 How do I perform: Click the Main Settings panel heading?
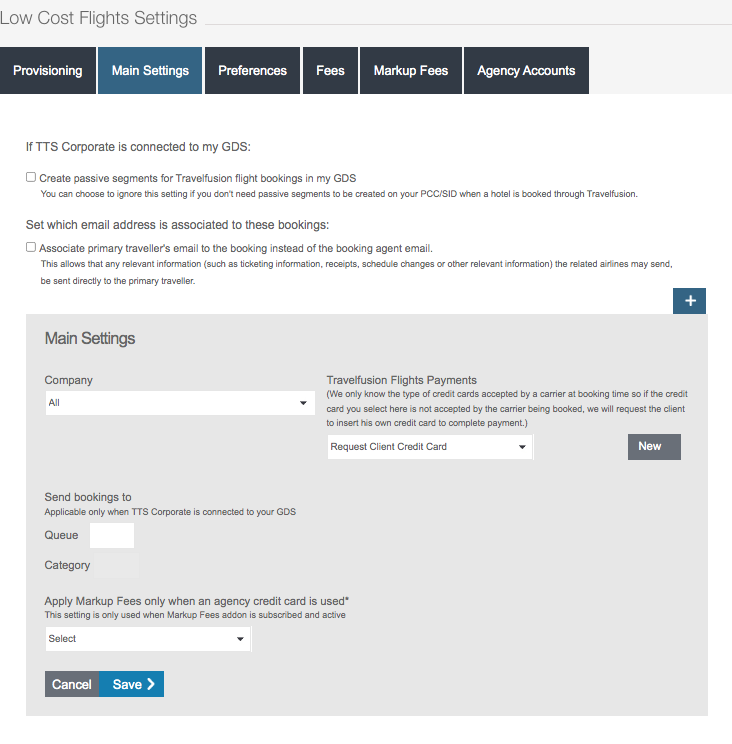(90, 339)
